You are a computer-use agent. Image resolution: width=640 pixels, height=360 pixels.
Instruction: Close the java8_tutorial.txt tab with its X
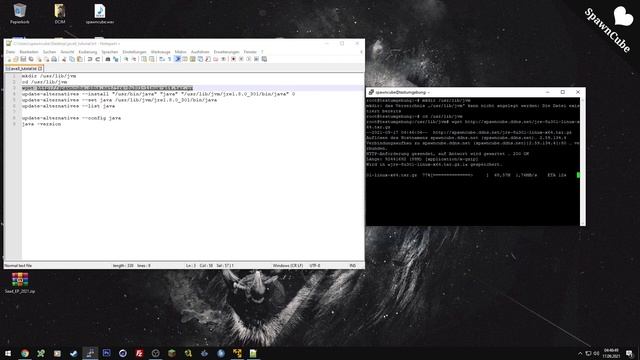[x=40, y=69]
